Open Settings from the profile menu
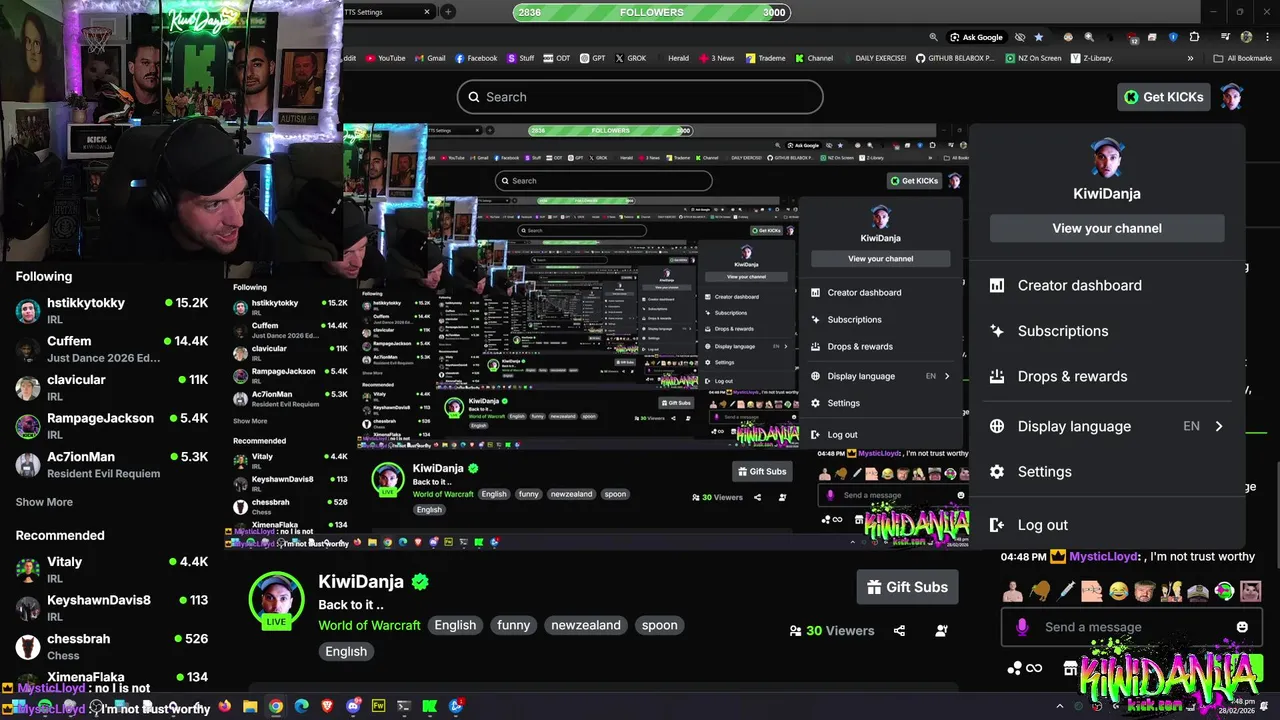 tap(1107, 472)
